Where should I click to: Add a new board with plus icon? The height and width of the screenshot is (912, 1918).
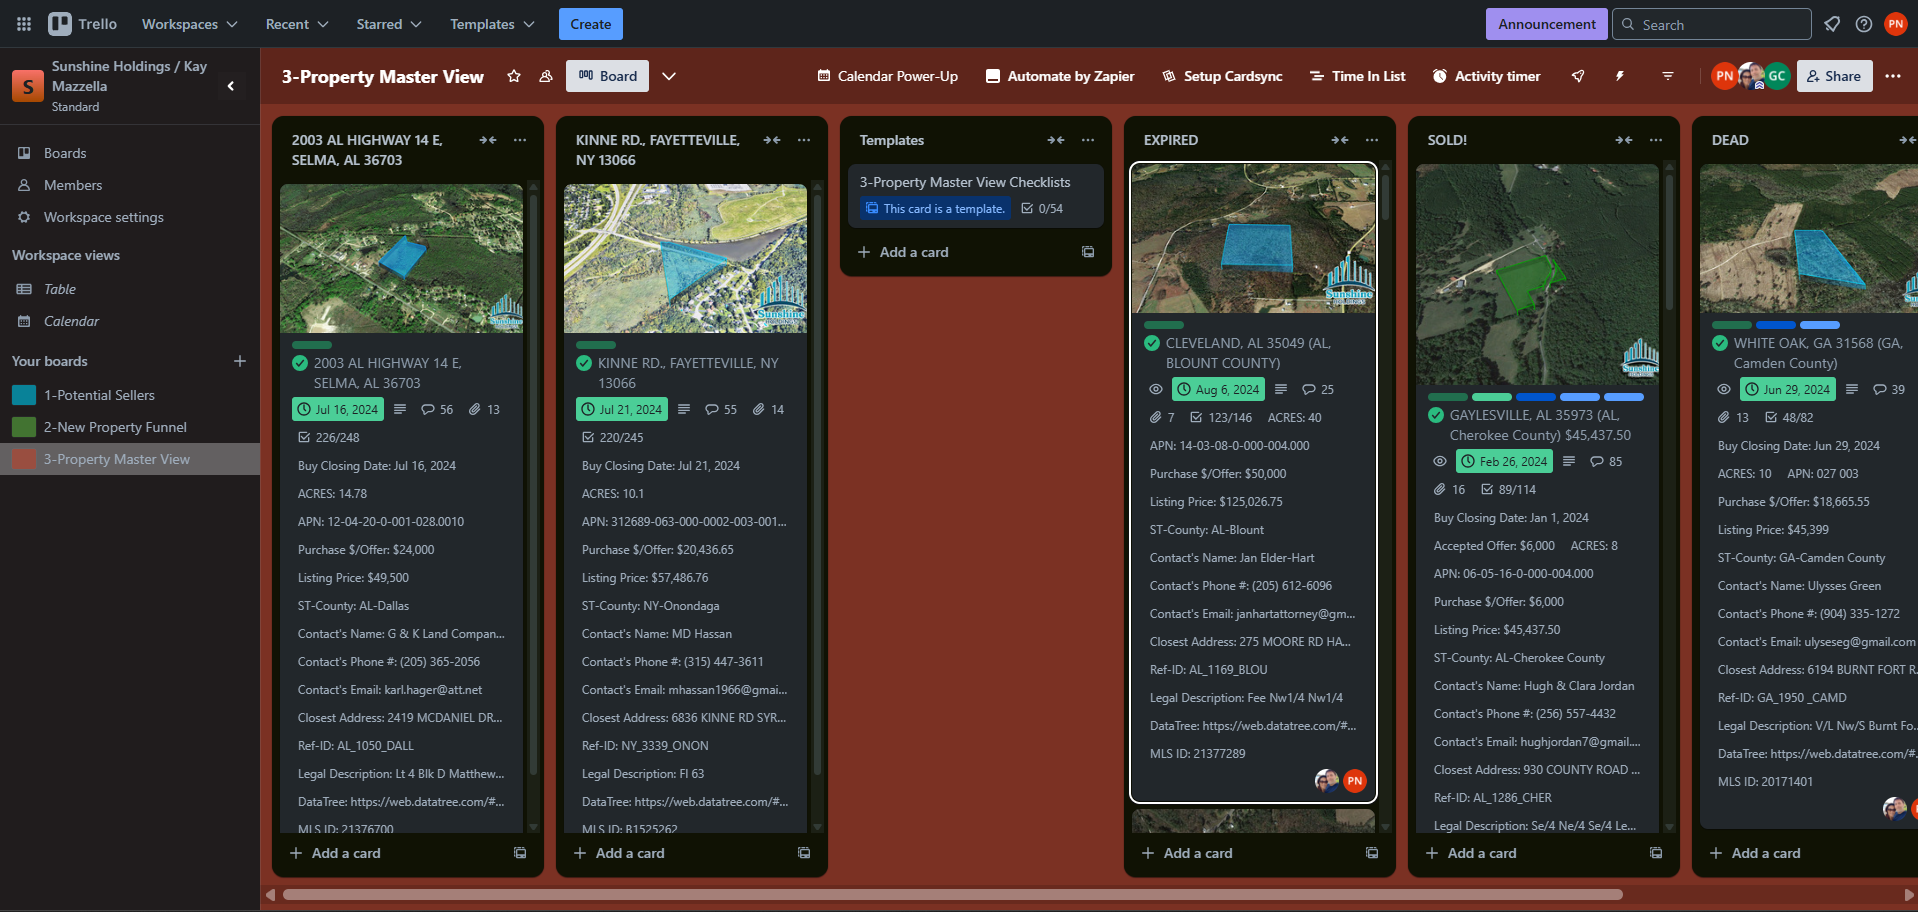click(x=240, y=361)
